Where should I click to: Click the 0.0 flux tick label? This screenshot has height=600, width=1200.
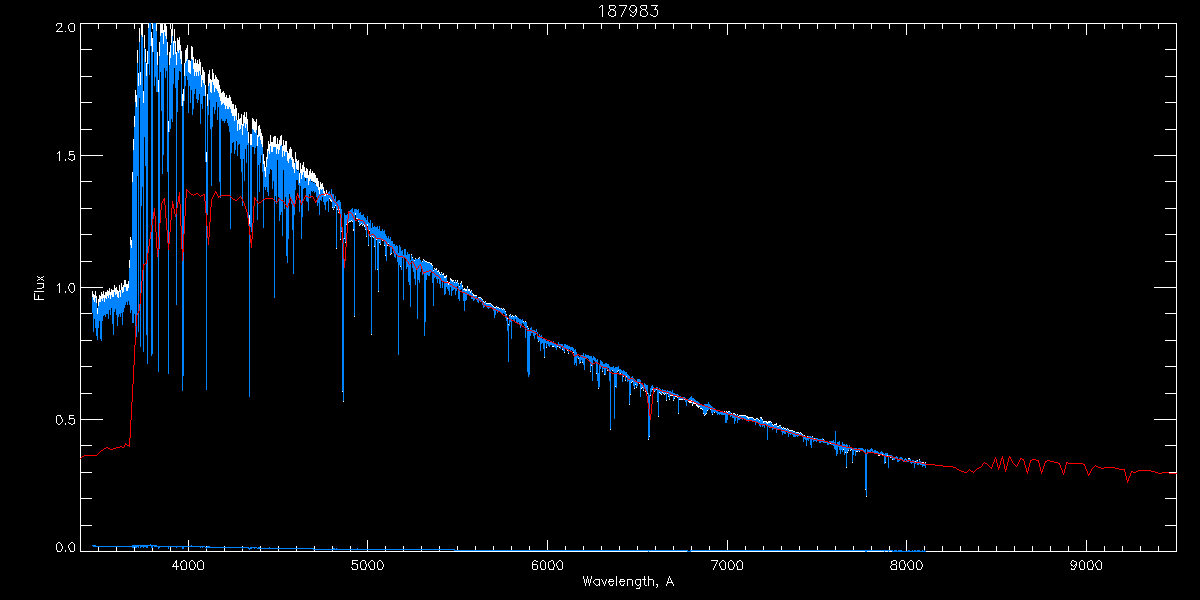(x=64, y=547)
